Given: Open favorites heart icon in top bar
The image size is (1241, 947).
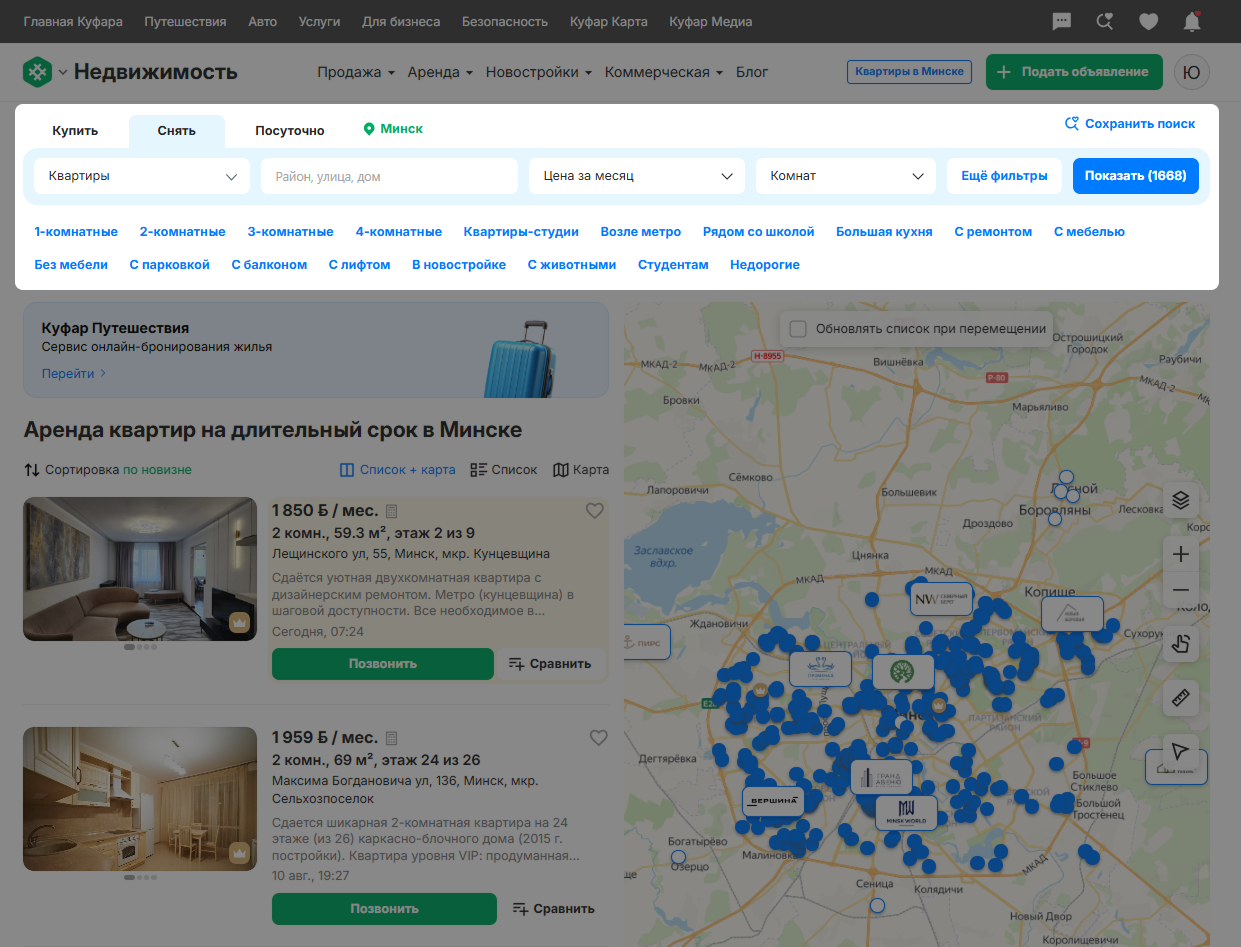Looking at the screenshot, I should pyautogui.click(x=1148, y=21).
